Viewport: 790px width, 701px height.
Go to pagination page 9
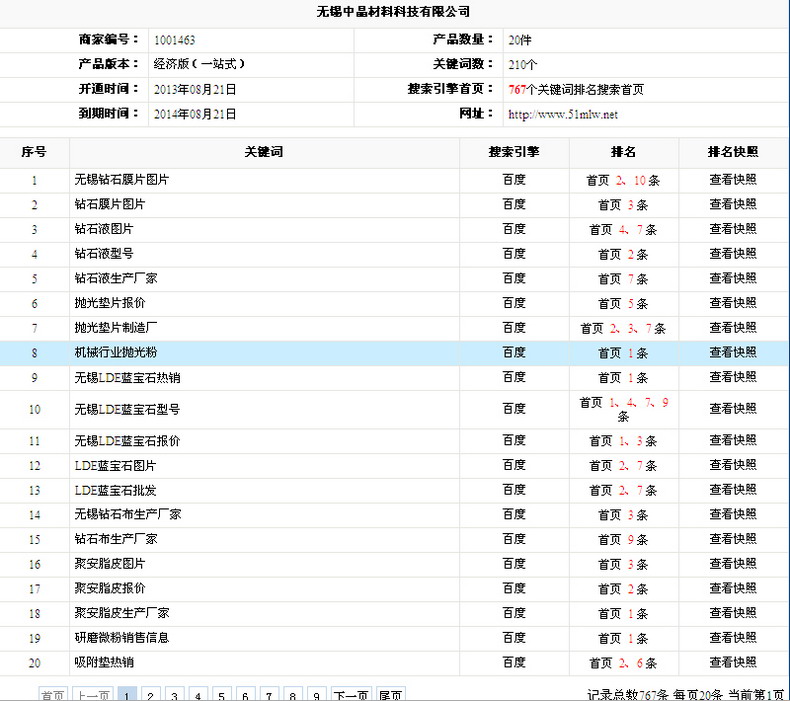coord(316,695)
